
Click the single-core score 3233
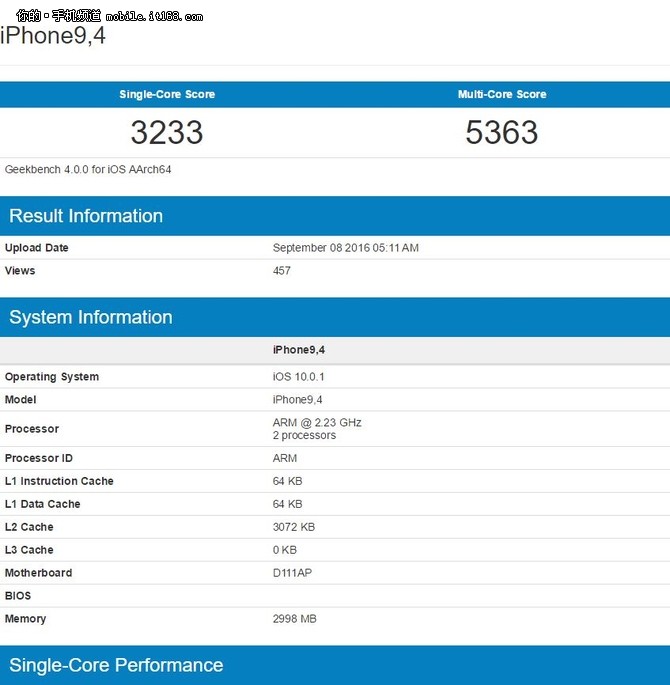coord(167,132)
